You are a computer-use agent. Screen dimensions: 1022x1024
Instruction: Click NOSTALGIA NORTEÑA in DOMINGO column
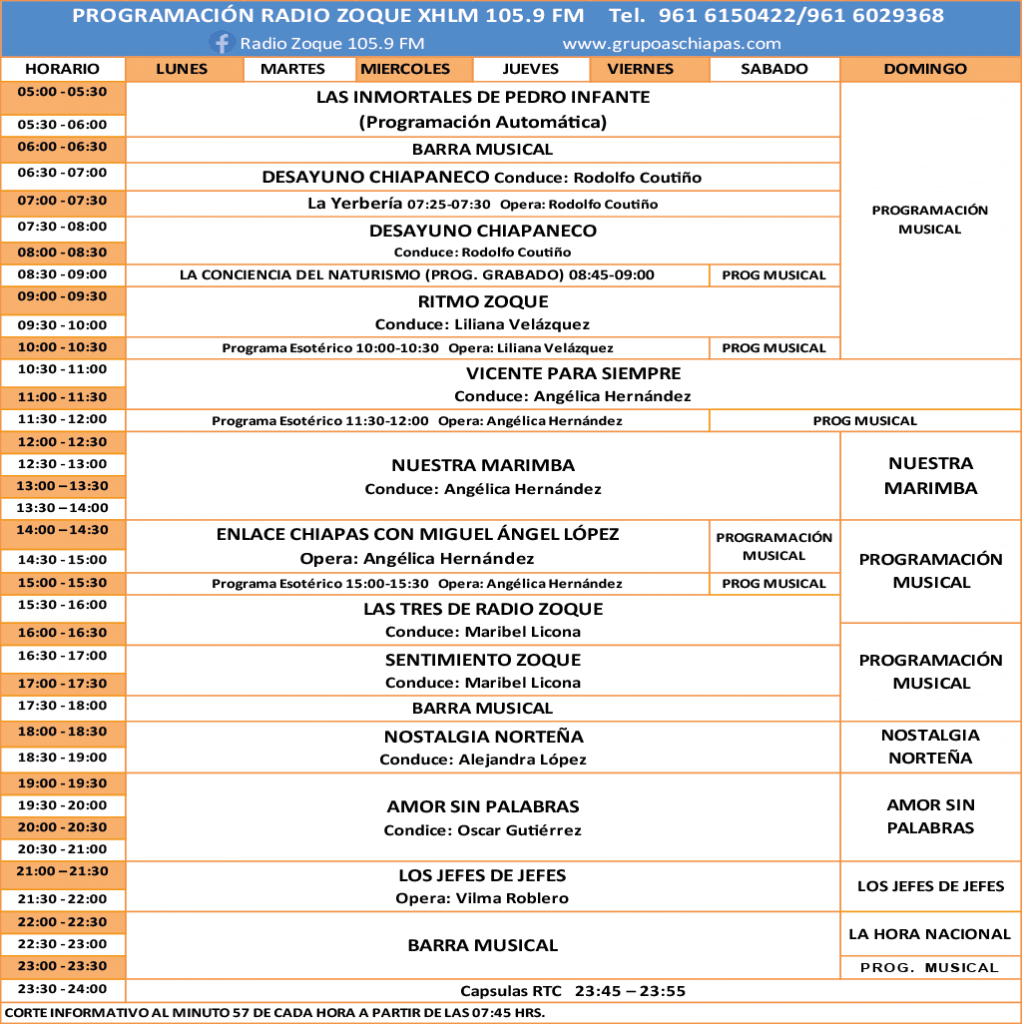pos(931,746)
